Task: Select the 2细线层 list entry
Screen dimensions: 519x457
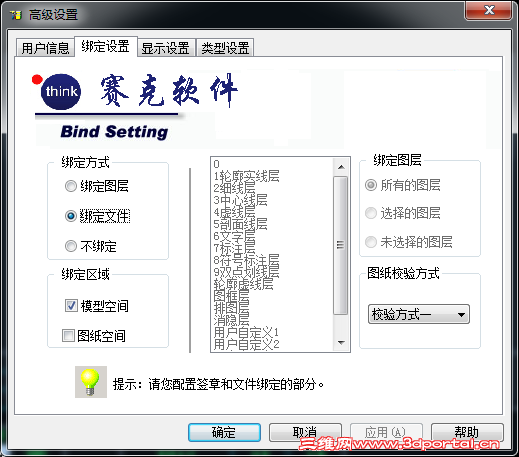Action: tap(273, 188)
